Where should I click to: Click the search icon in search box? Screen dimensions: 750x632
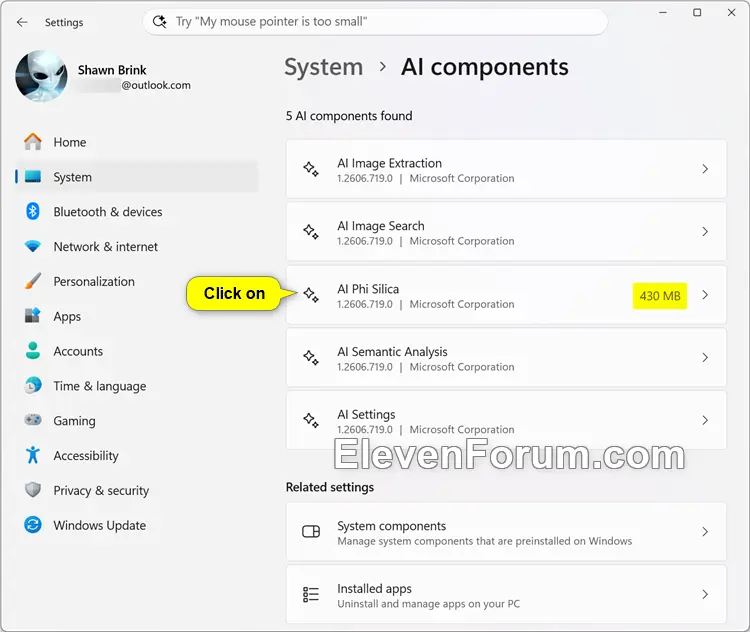click(159, 22)
